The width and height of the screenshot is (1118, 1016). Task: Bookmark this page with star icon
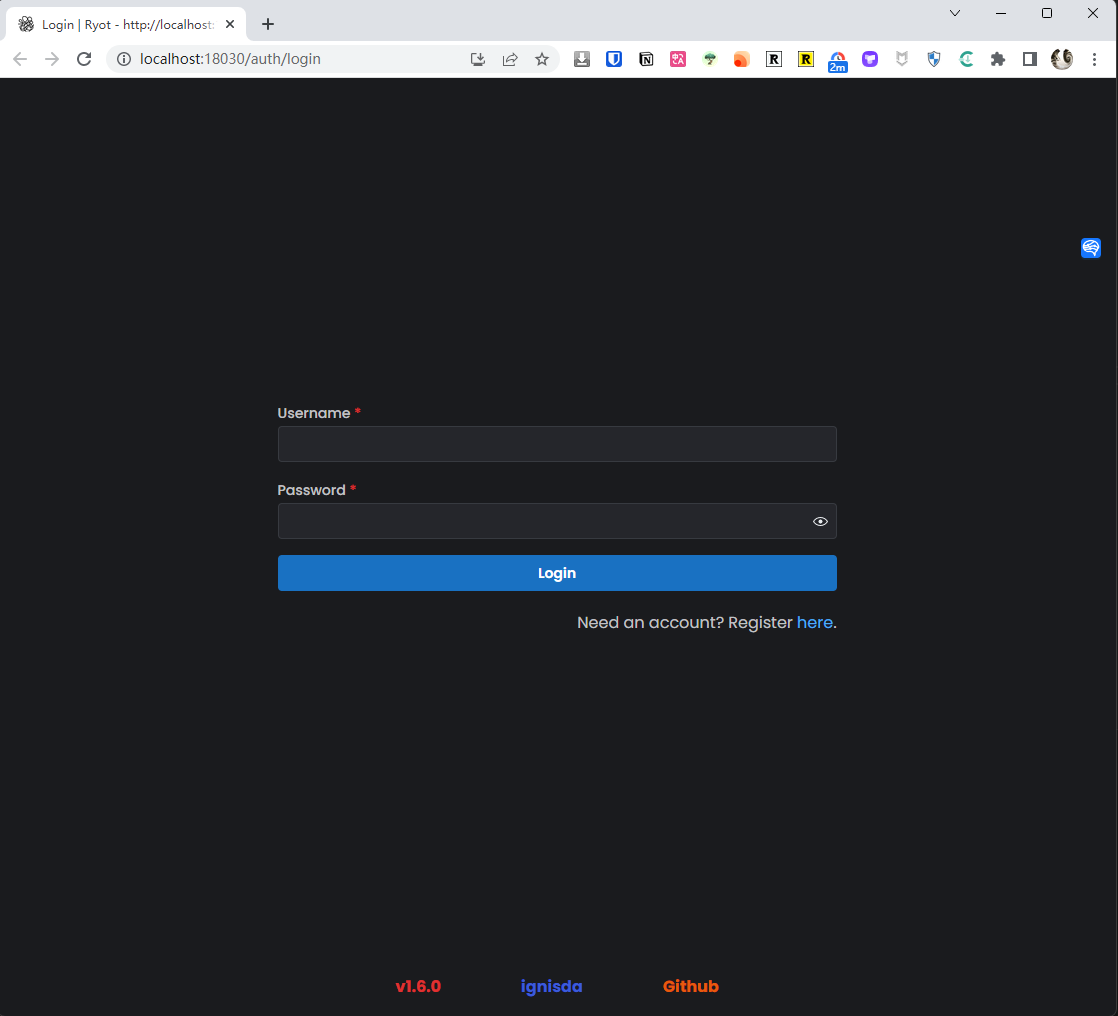tap(542, 59)
